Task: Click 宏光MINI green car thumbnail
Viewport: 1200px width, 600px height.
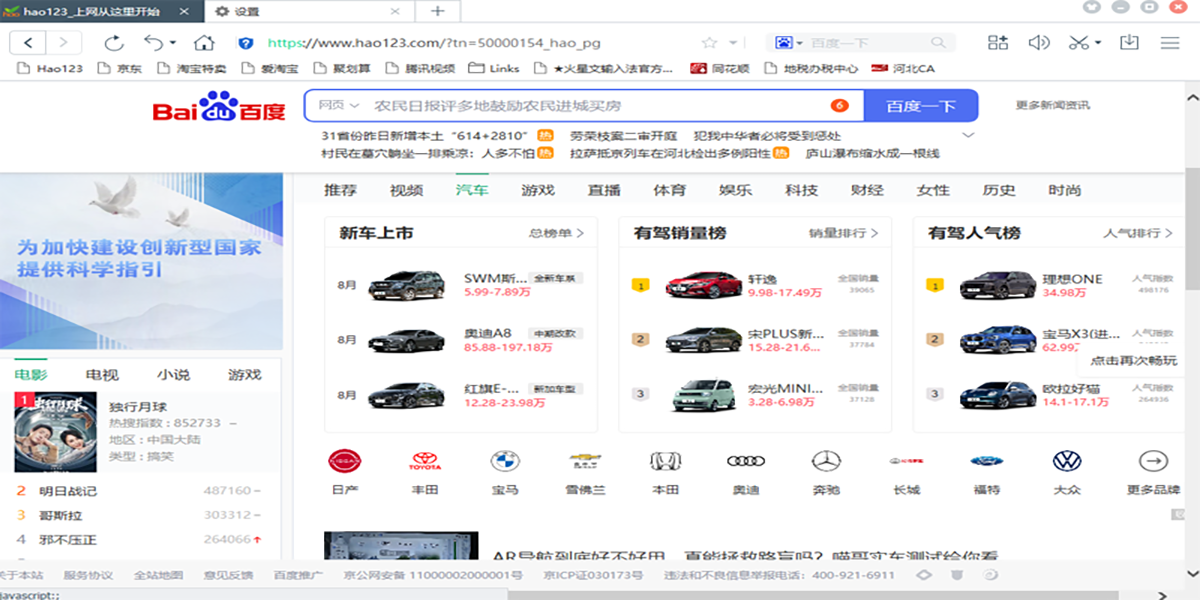Action: tap(704, 395)
